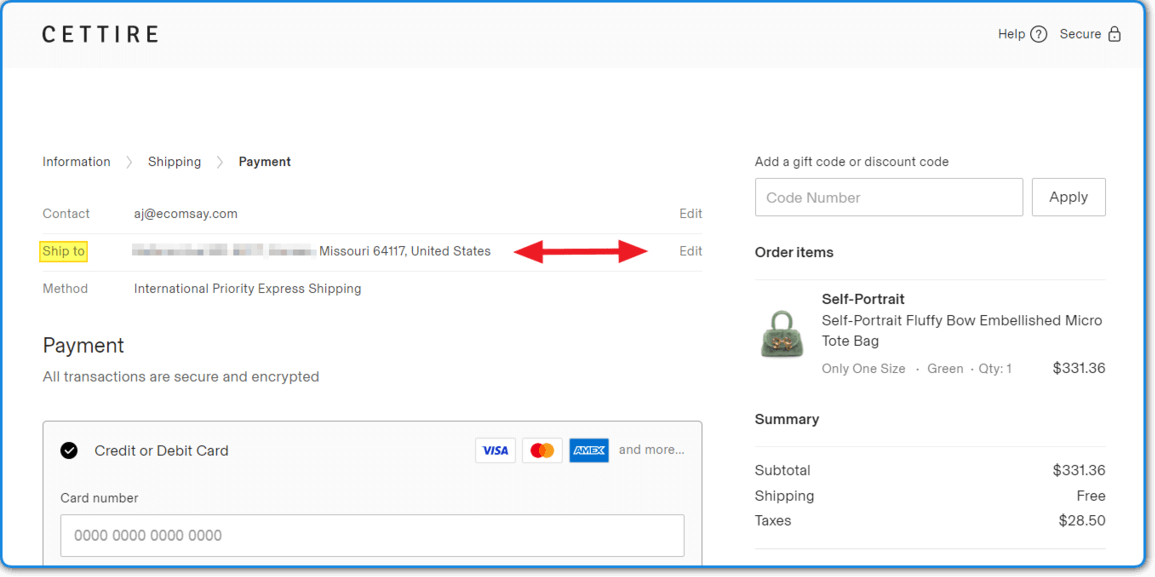Screen dimensions: 1155x577
Task: Click the green tote bag thumbnail
Action: 782,334
